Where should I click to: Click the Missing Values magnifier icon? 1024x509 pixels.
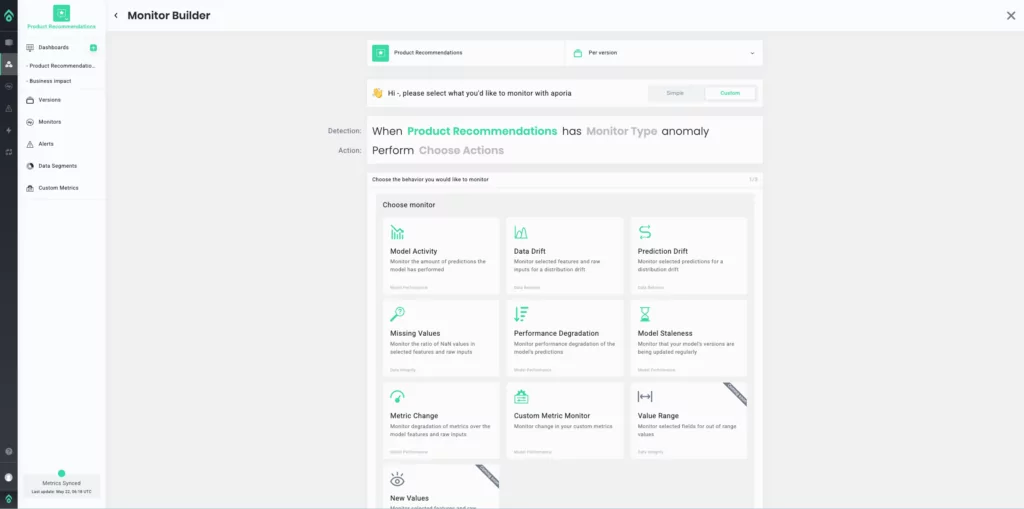tap(397, 314)
